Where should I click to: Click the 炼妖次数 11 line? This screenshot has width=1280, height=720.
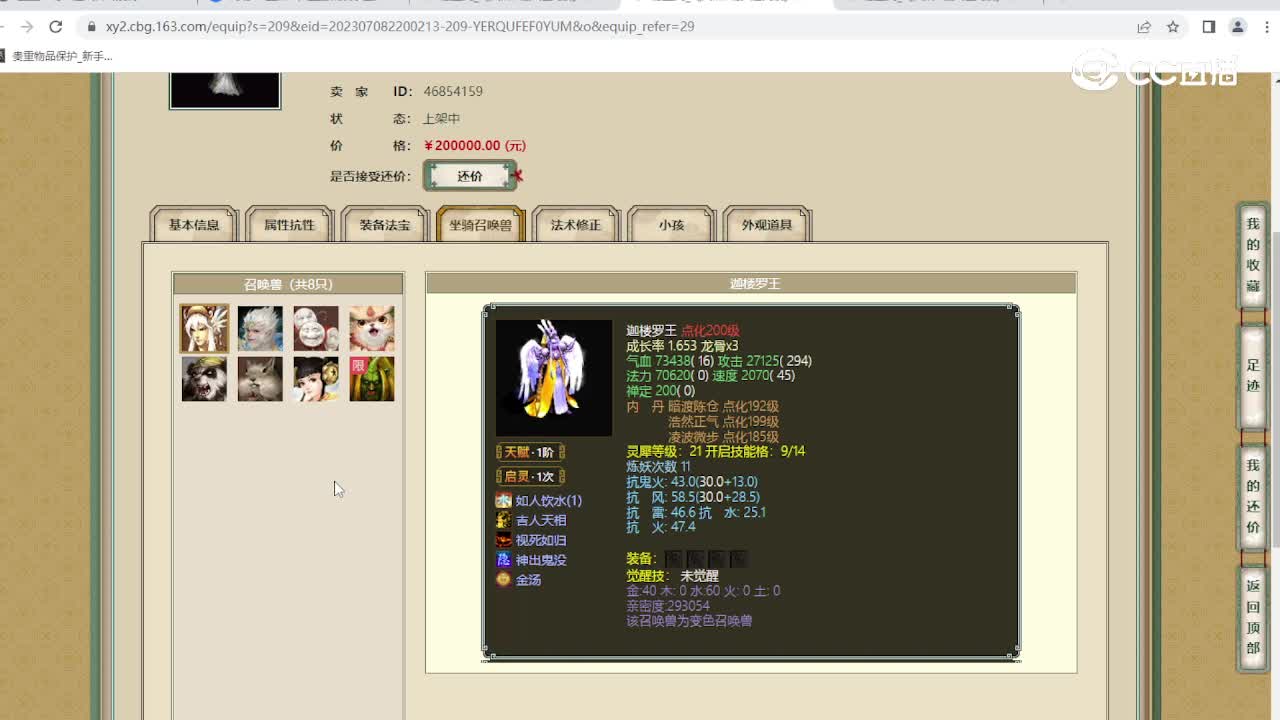click(x=658, y=467)
